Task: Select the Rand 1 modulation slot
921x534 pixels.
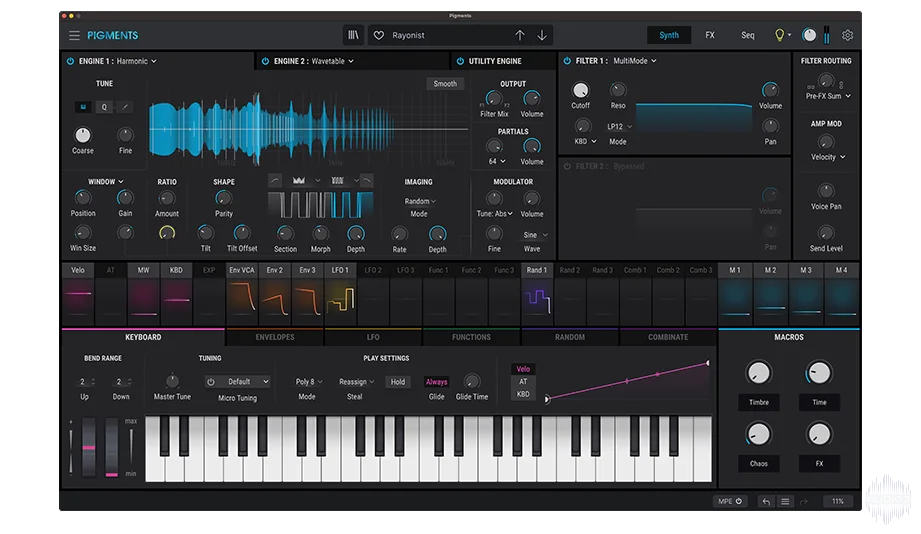Action: click(537, 294)
